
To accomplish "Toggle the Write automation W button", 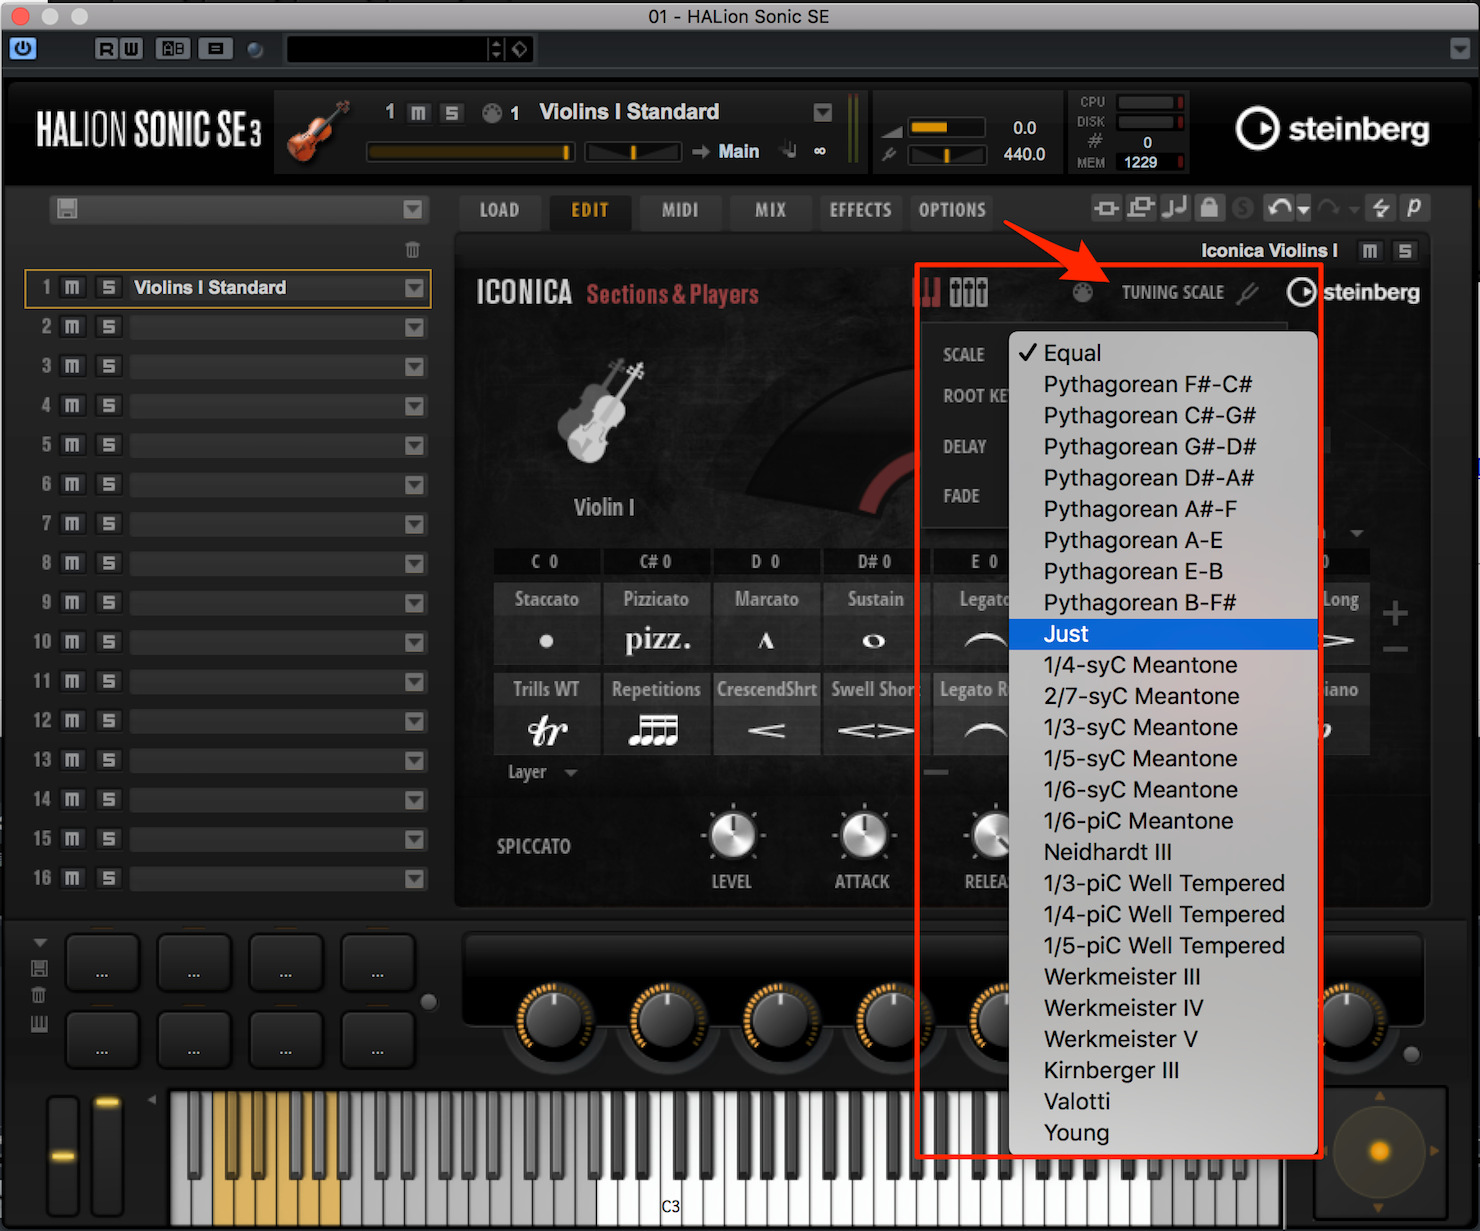I will (x=130, y=48).
